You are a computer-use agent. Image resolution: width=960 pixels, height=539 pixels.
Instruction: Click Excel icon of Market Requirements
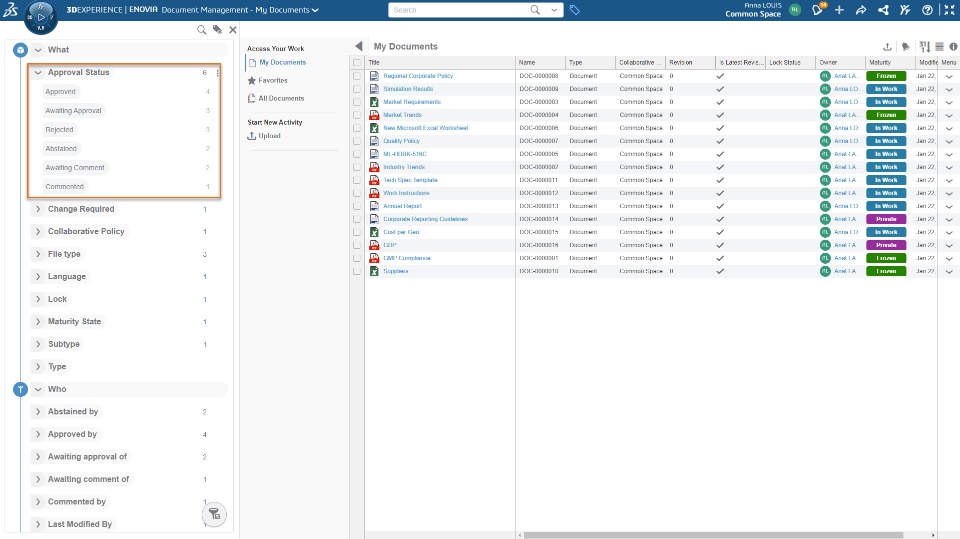pos(374,102)
